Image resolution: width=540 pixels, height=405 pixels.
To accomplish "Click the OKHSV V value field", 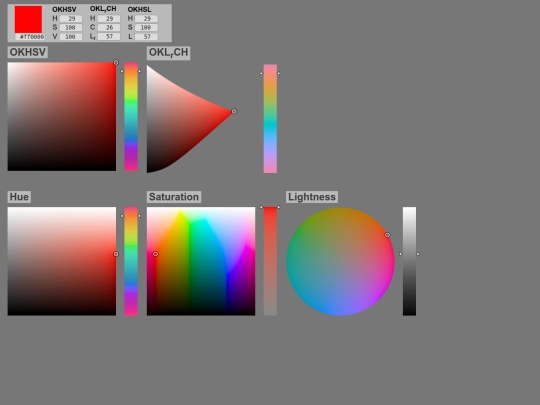I will [71, 37].
